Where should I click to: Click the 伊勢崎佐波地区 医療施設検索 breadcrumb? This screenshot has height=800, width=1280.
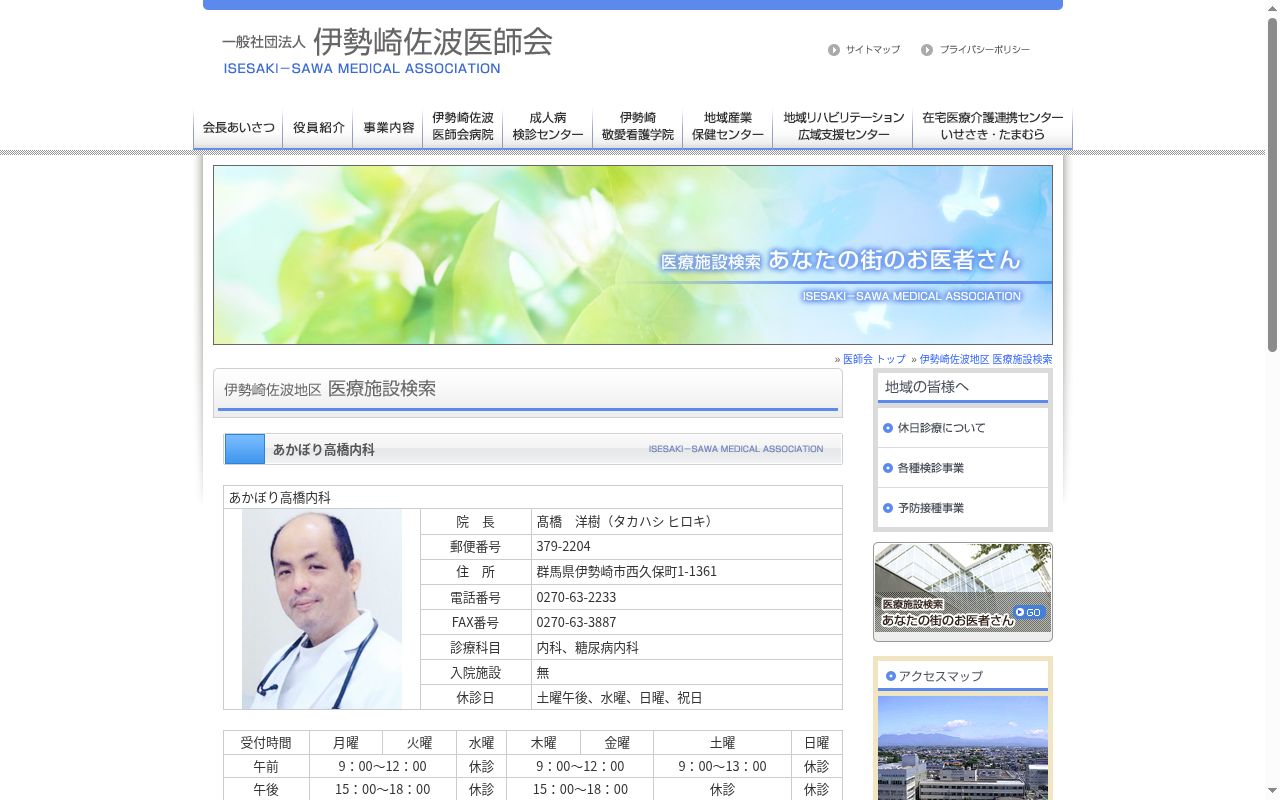click(986, 359)
